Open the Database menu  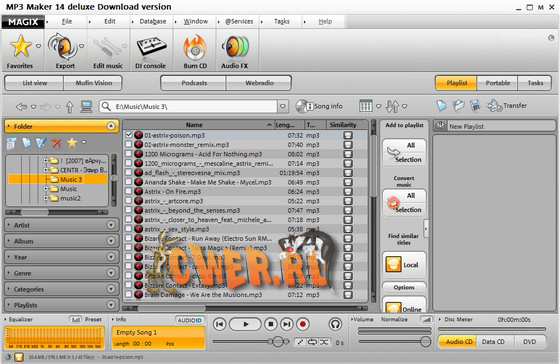(x=152, y=21)
